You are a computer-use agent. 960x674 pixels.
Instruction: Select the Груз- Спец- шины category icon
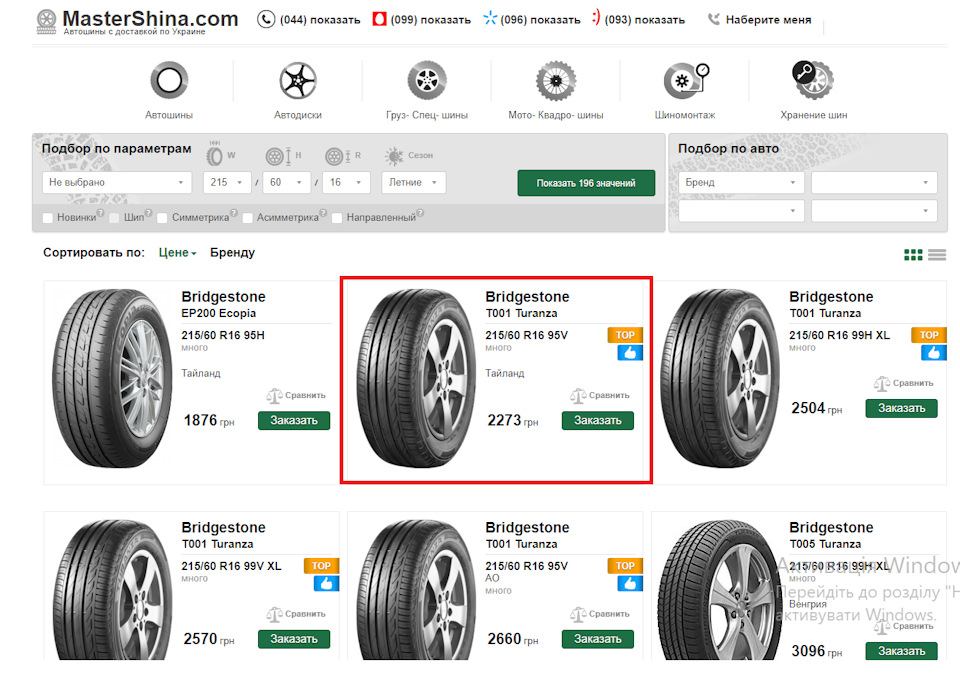point(427,80)
